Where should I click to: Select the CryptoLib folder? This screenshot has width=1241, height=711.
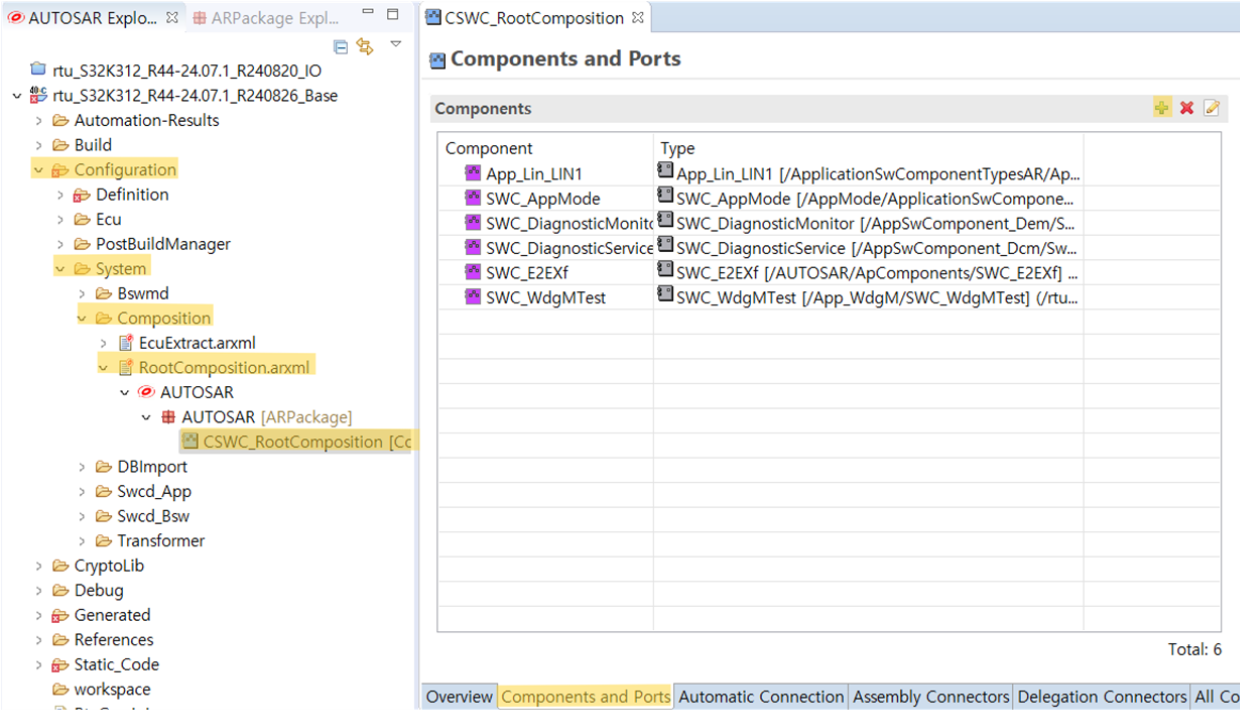point(108,566)
